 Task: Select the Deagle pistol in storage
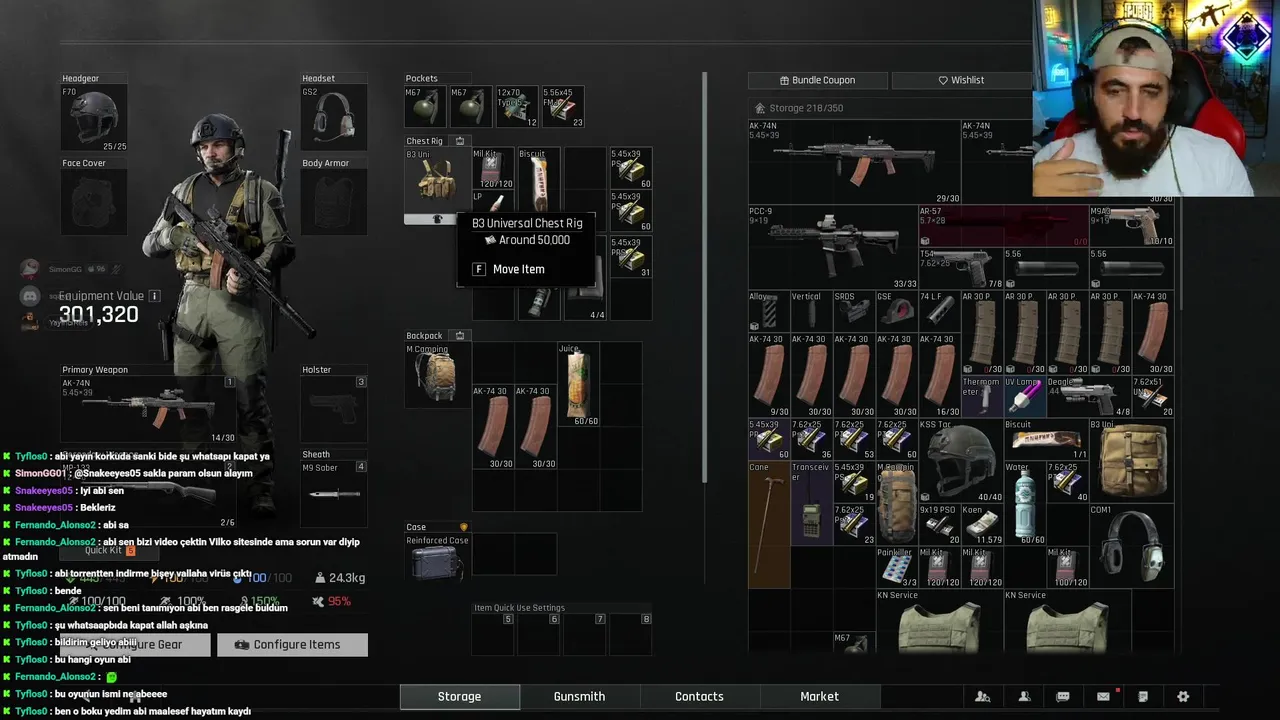(x=1088, y=396)
